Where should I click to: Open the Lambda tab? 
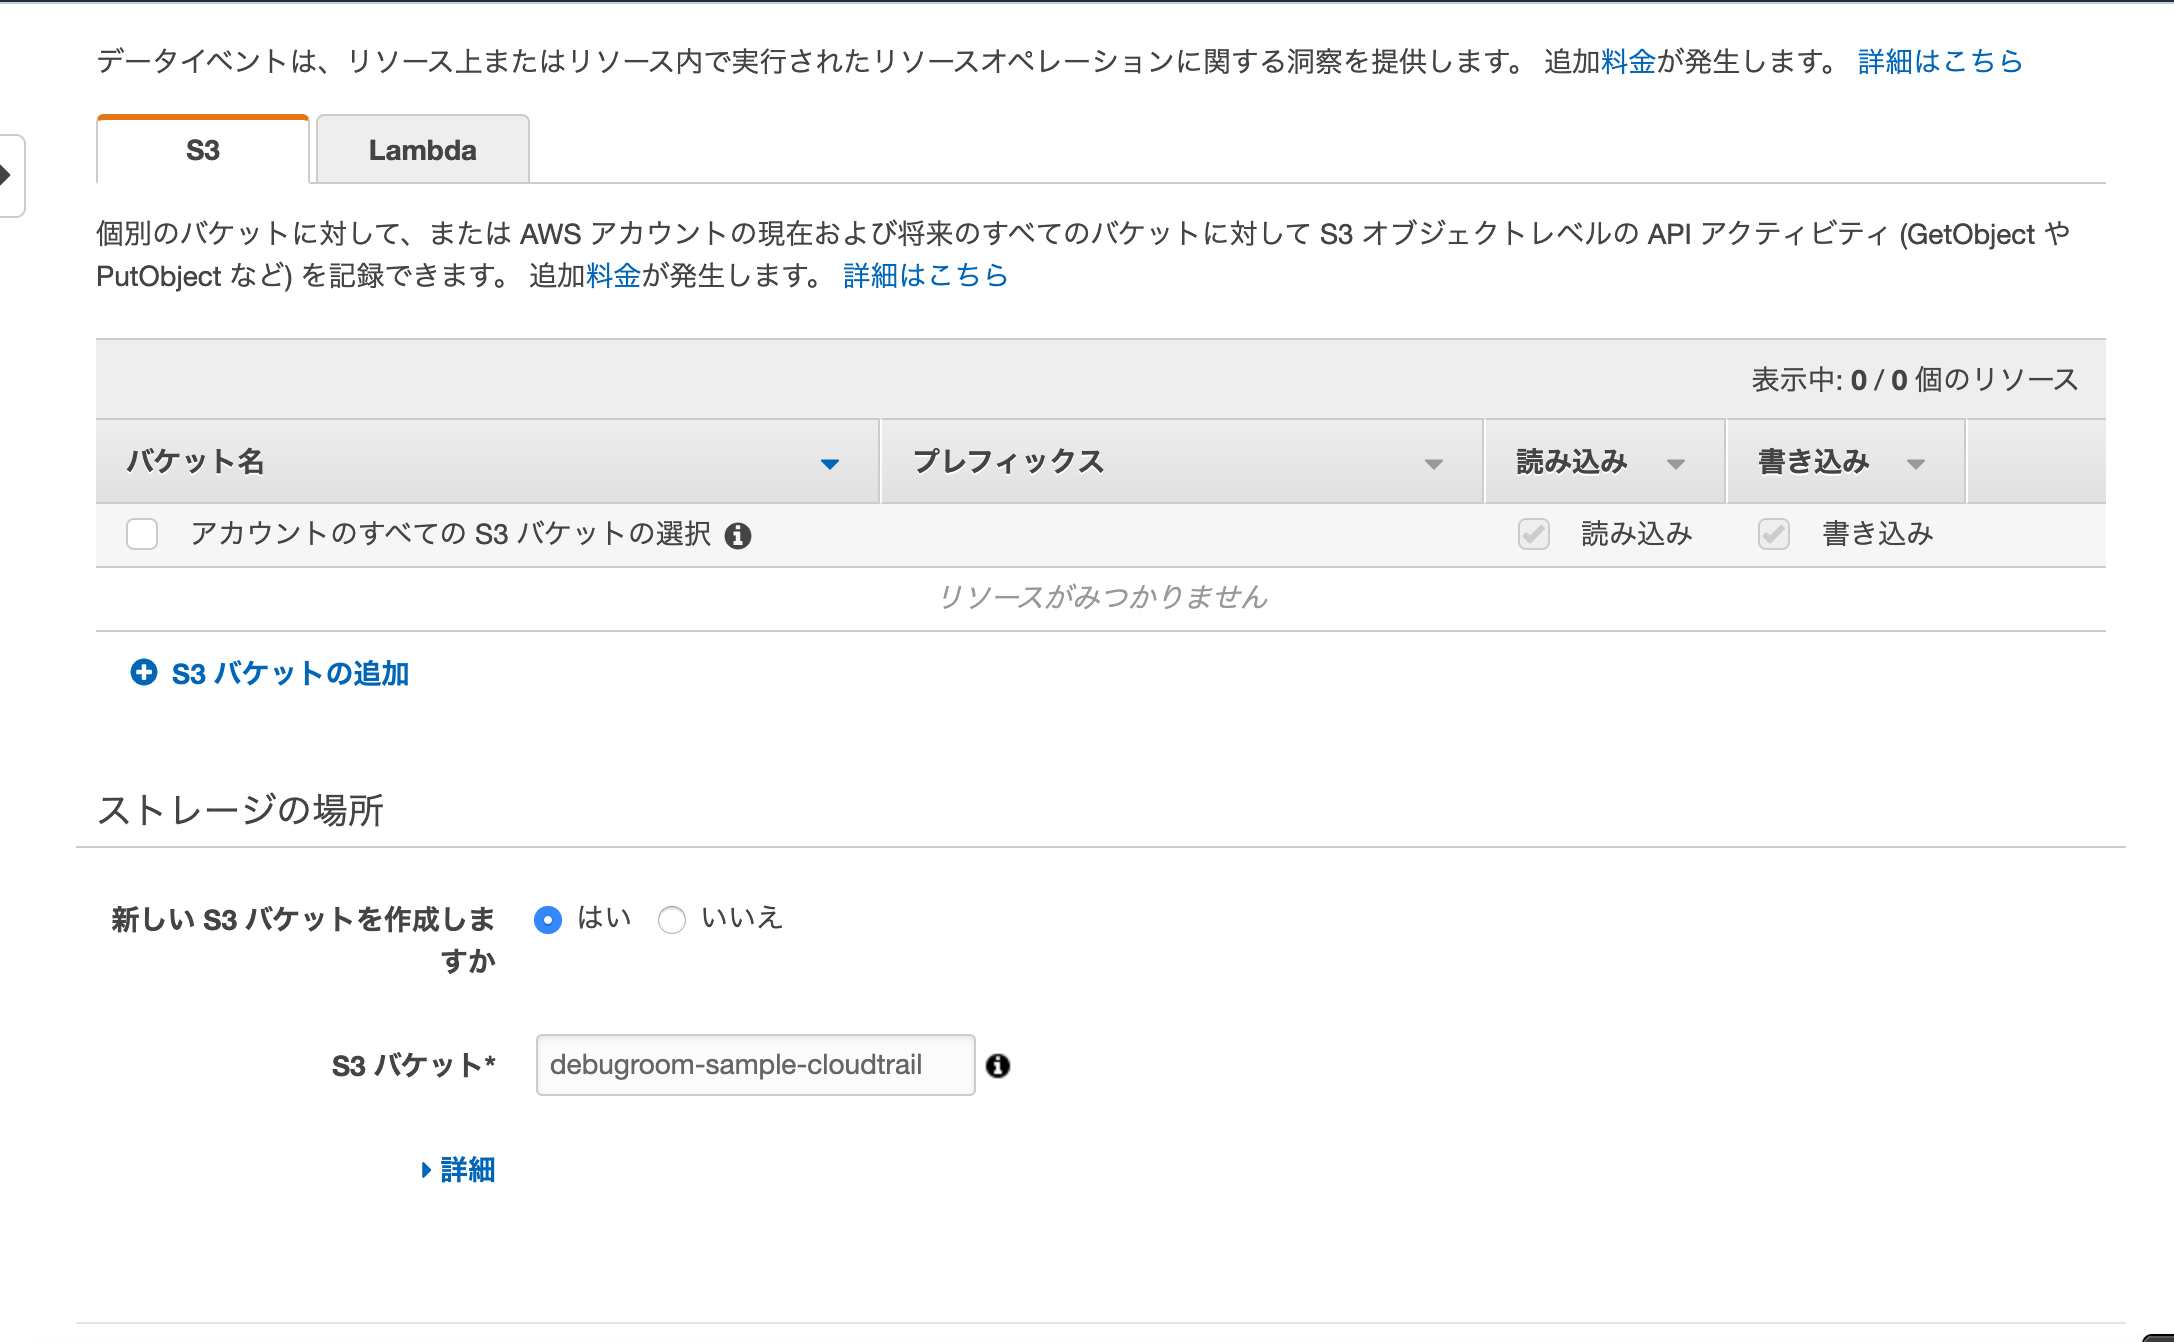pyautogui.click(x=422, y=150)
